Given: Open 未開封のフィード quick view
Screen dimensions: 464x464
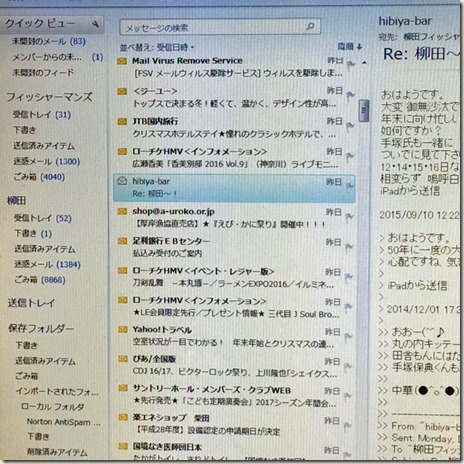Looking at the screenshot, I should (x=43, y=73).
